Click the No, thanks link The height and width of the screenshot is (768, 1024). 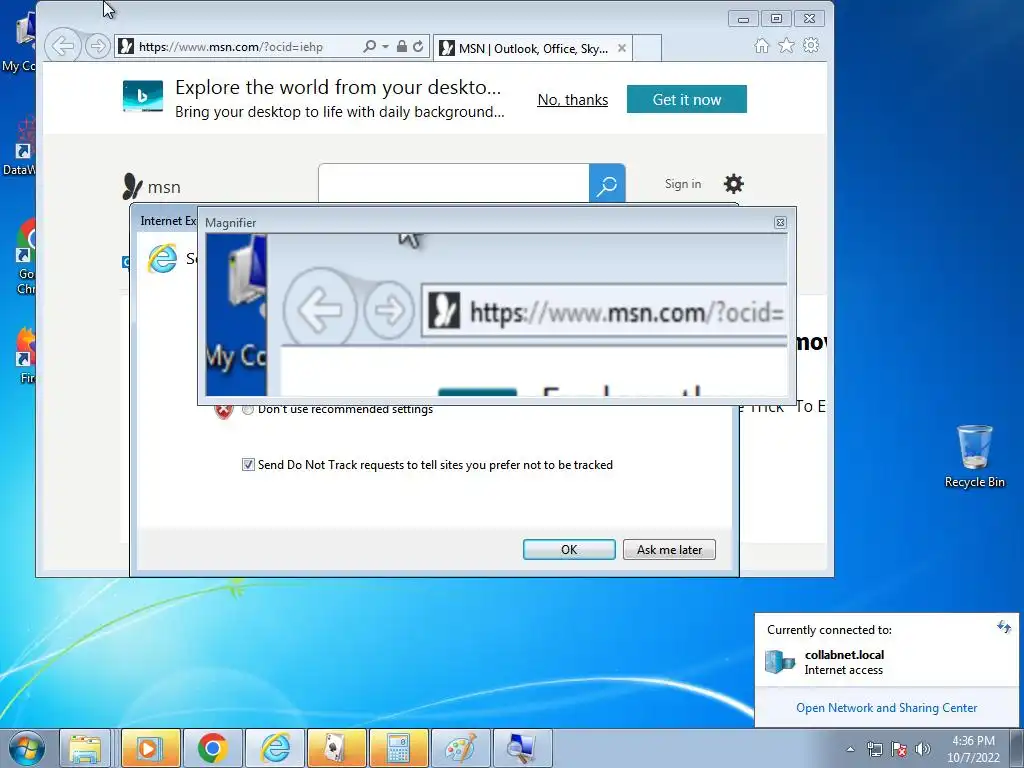[x=573, y=100]
